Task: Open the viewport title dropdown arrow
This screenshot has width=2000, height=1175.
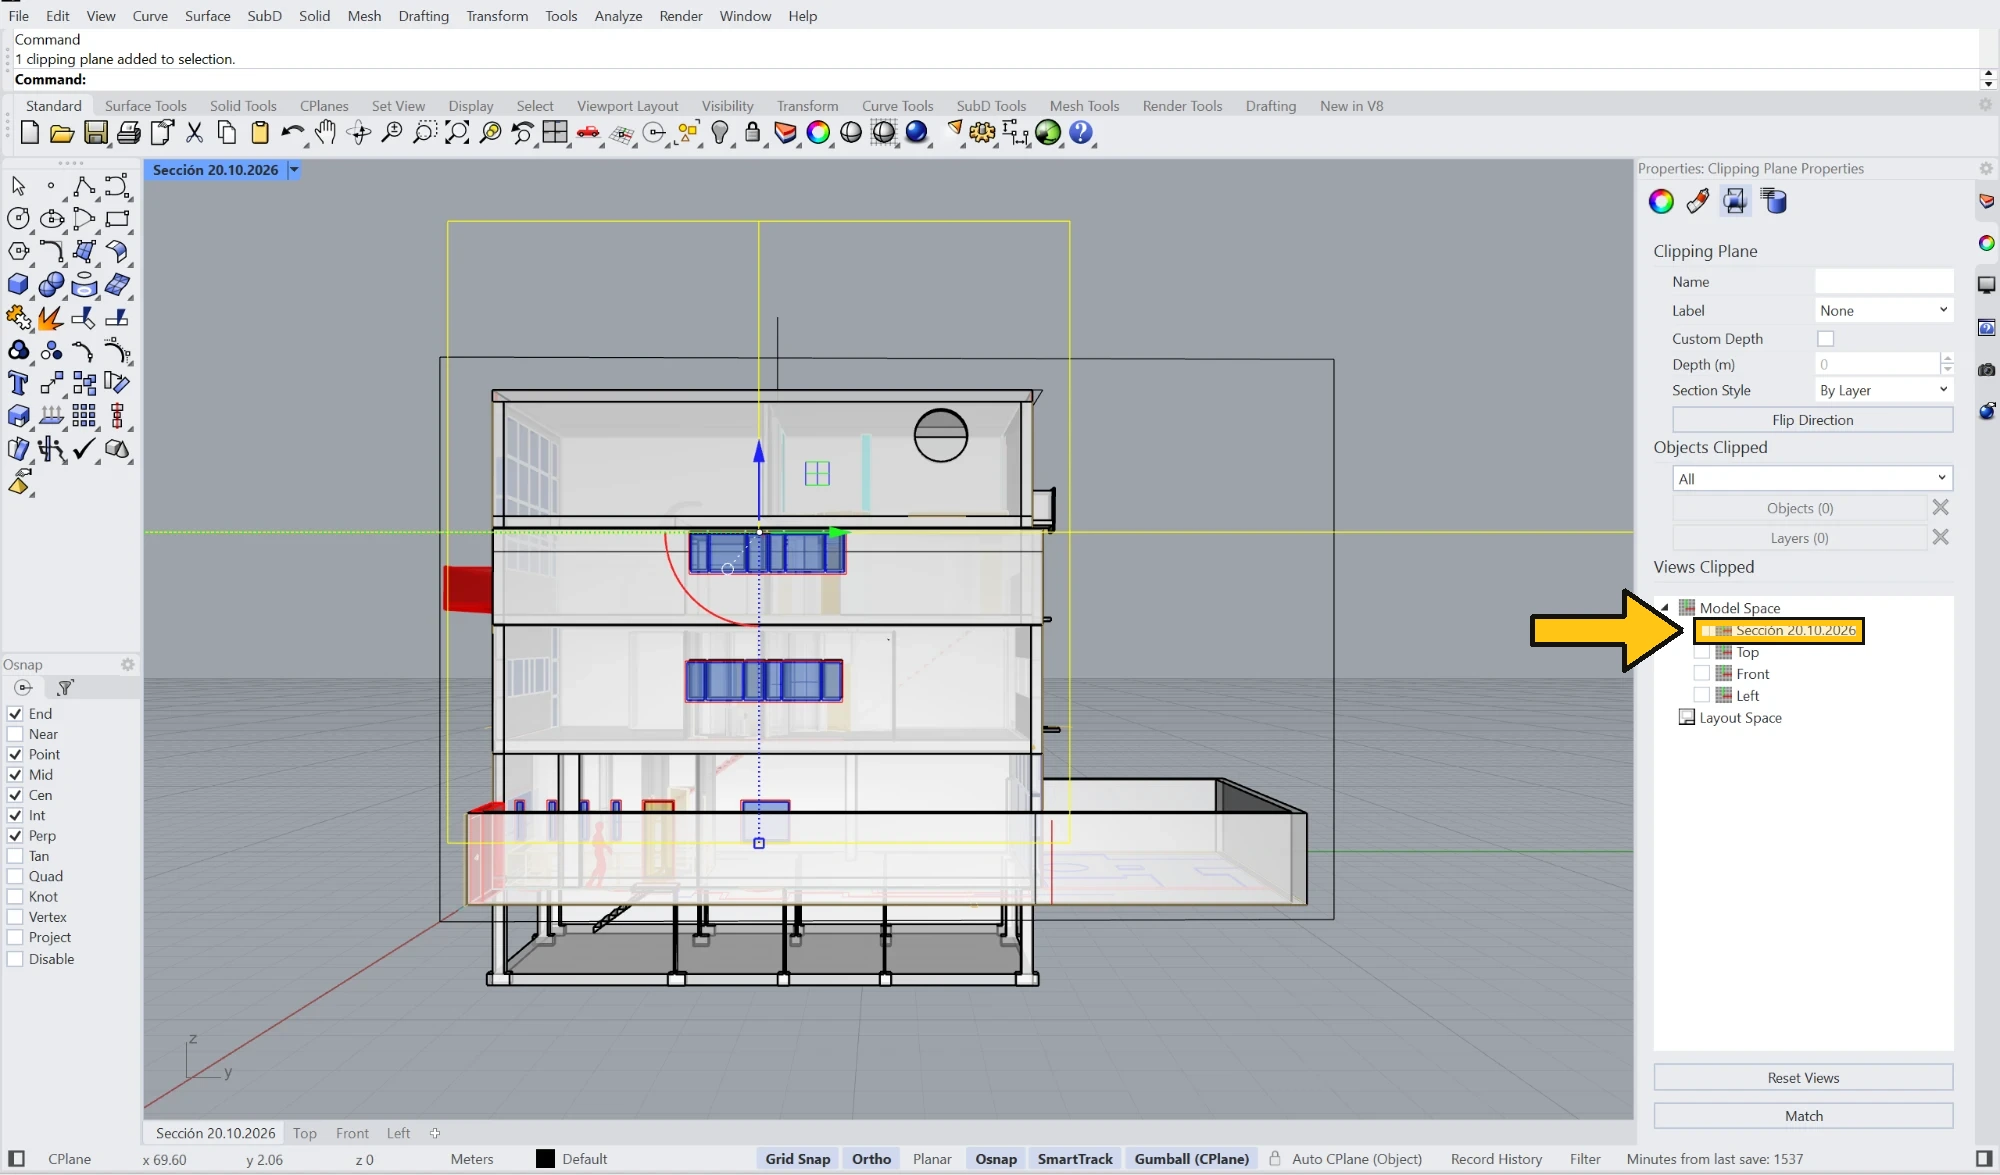Action: pyautogui.click(x=294, y=170)
